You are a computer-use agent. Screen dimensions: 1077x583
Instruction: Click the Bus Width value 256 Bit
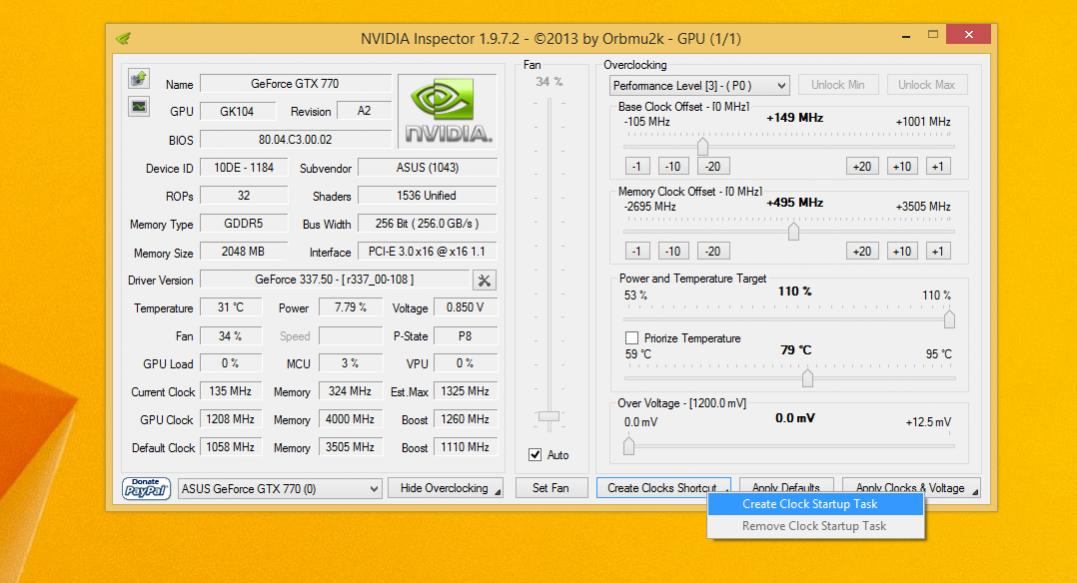pyautogui.click(x=427, y=224)
